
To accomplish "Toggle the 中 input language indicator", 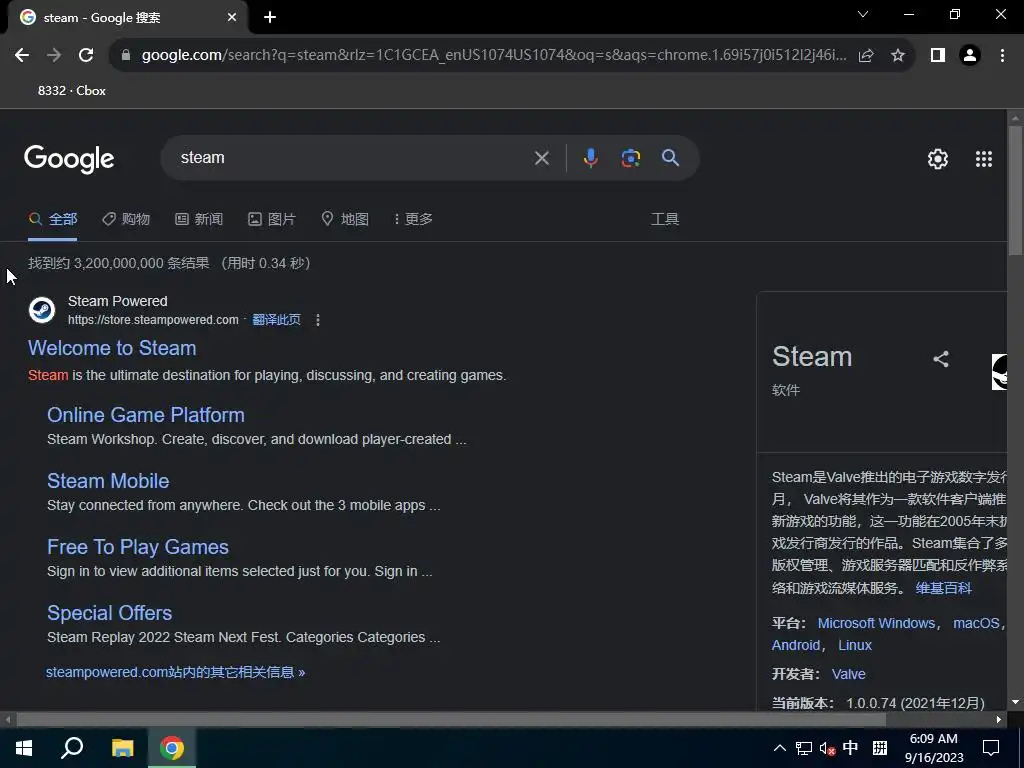I will (850, 748).
